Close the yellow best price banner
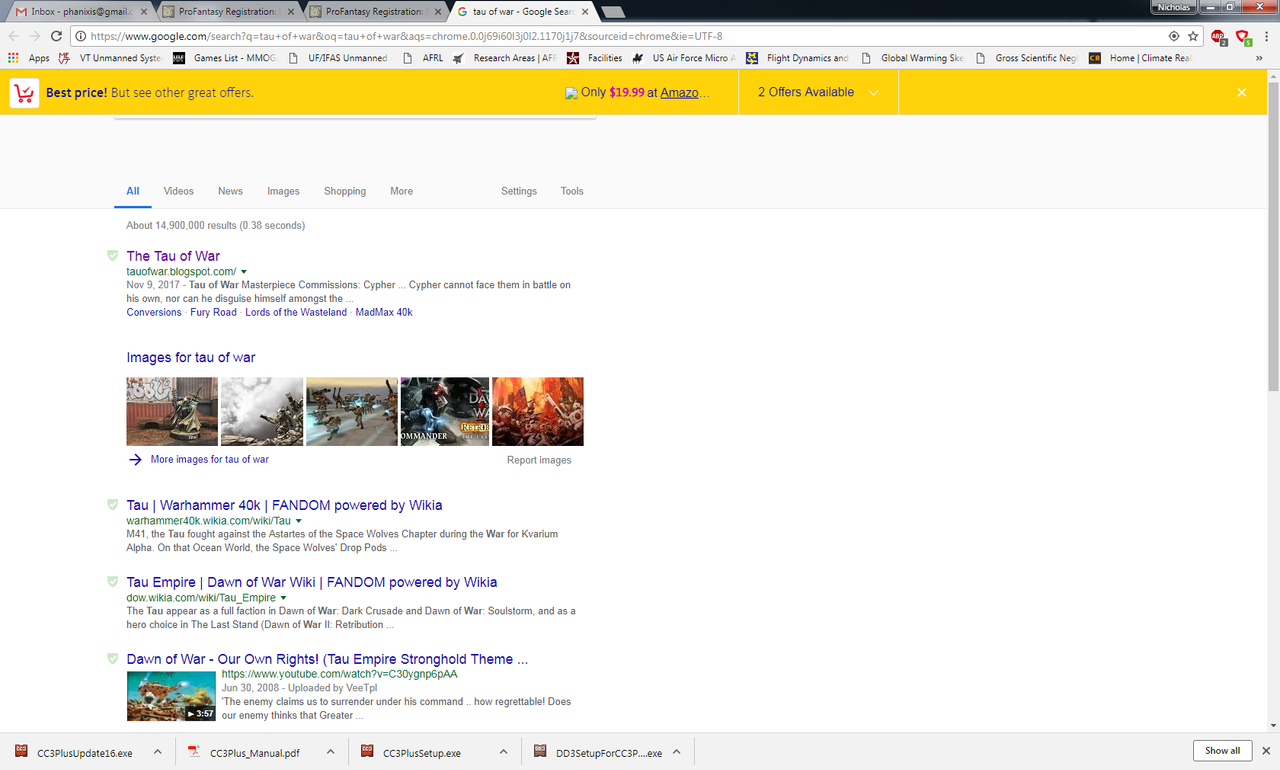 [x=1242, y=92]
